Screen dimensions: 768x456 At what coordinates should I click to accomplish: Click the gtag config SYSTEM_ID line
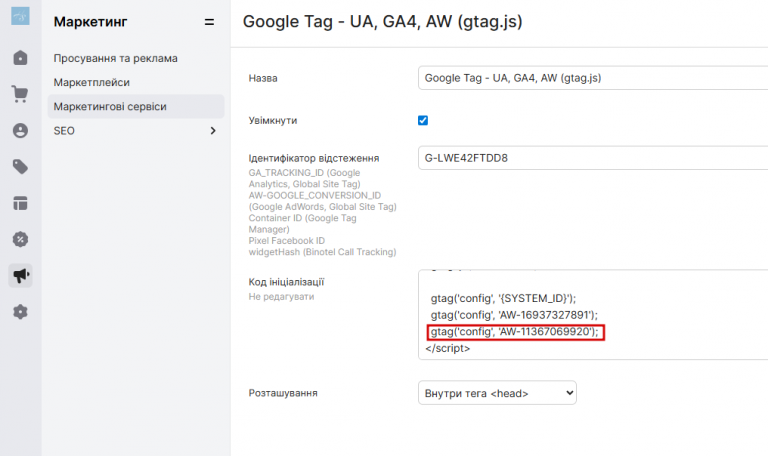pyautogui.click(x=504, y=298)
